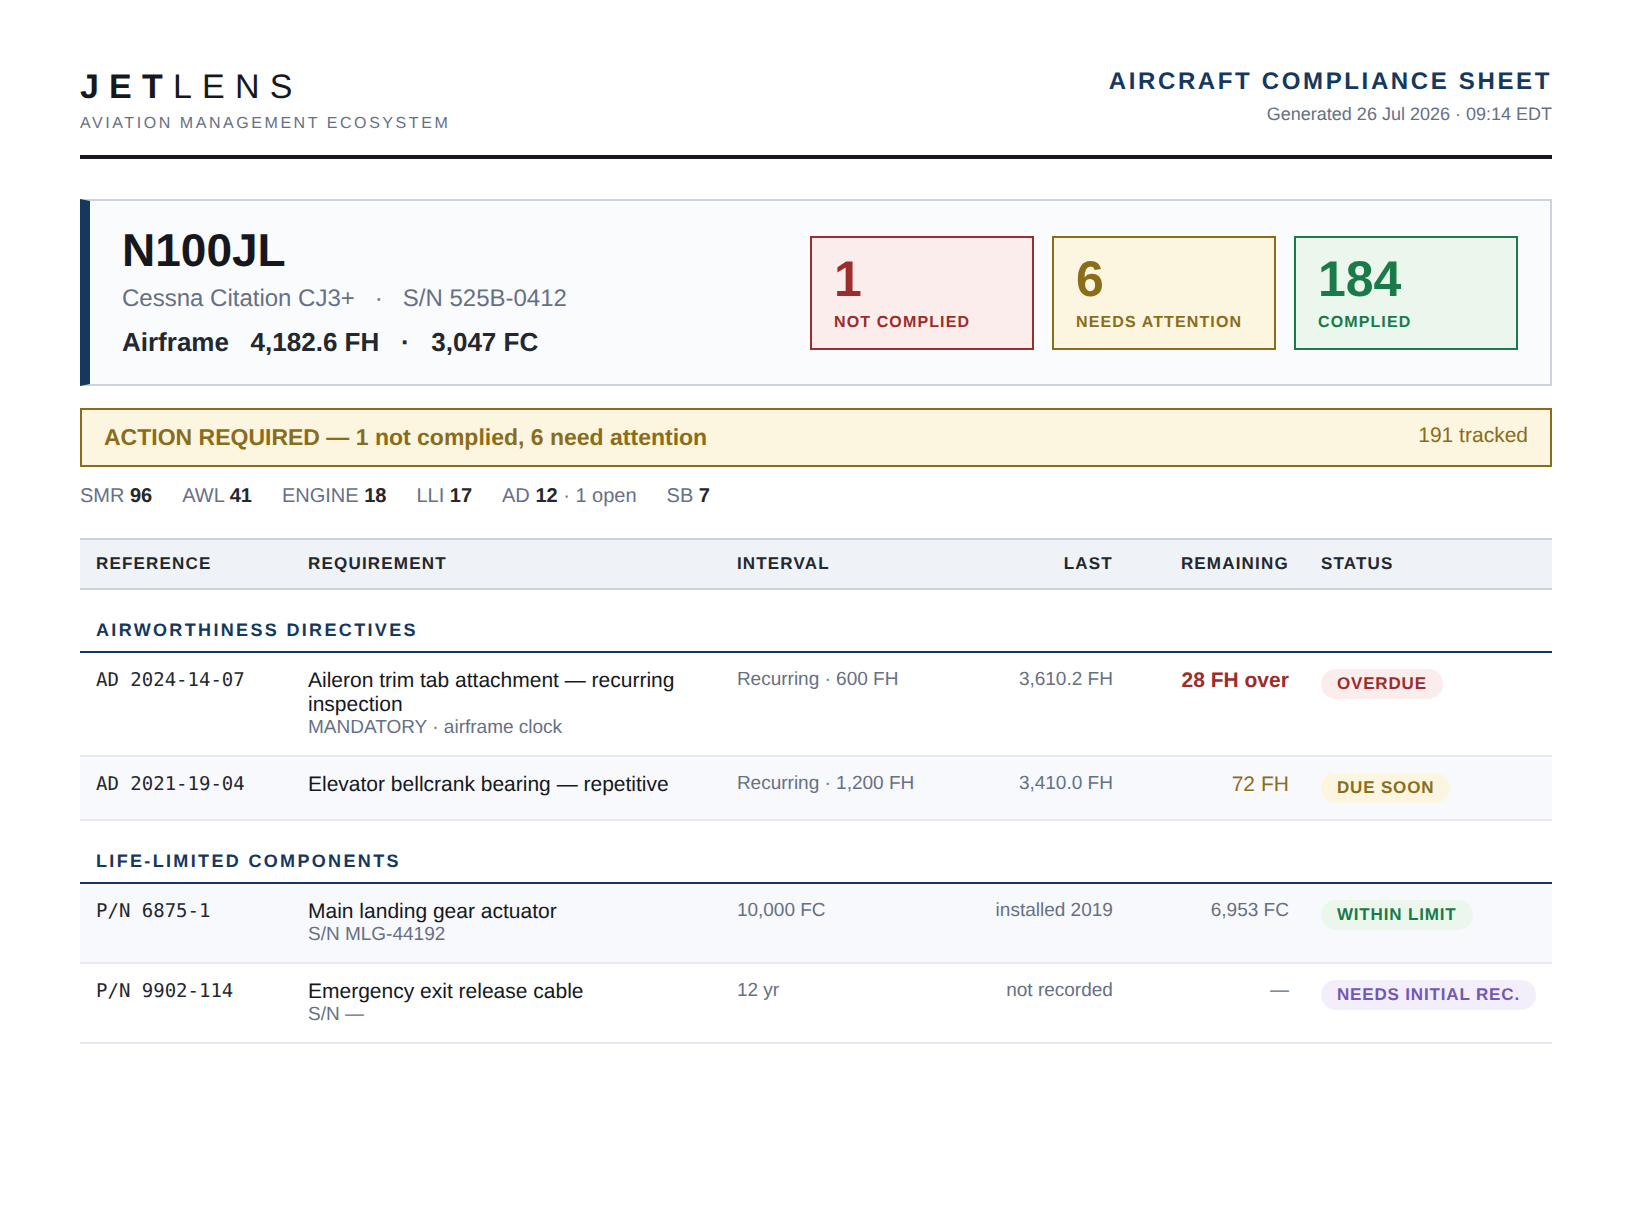Open reference AD 2024-14-07
The height and width of the screenshot is (1224, 1632).
(170, 680)
